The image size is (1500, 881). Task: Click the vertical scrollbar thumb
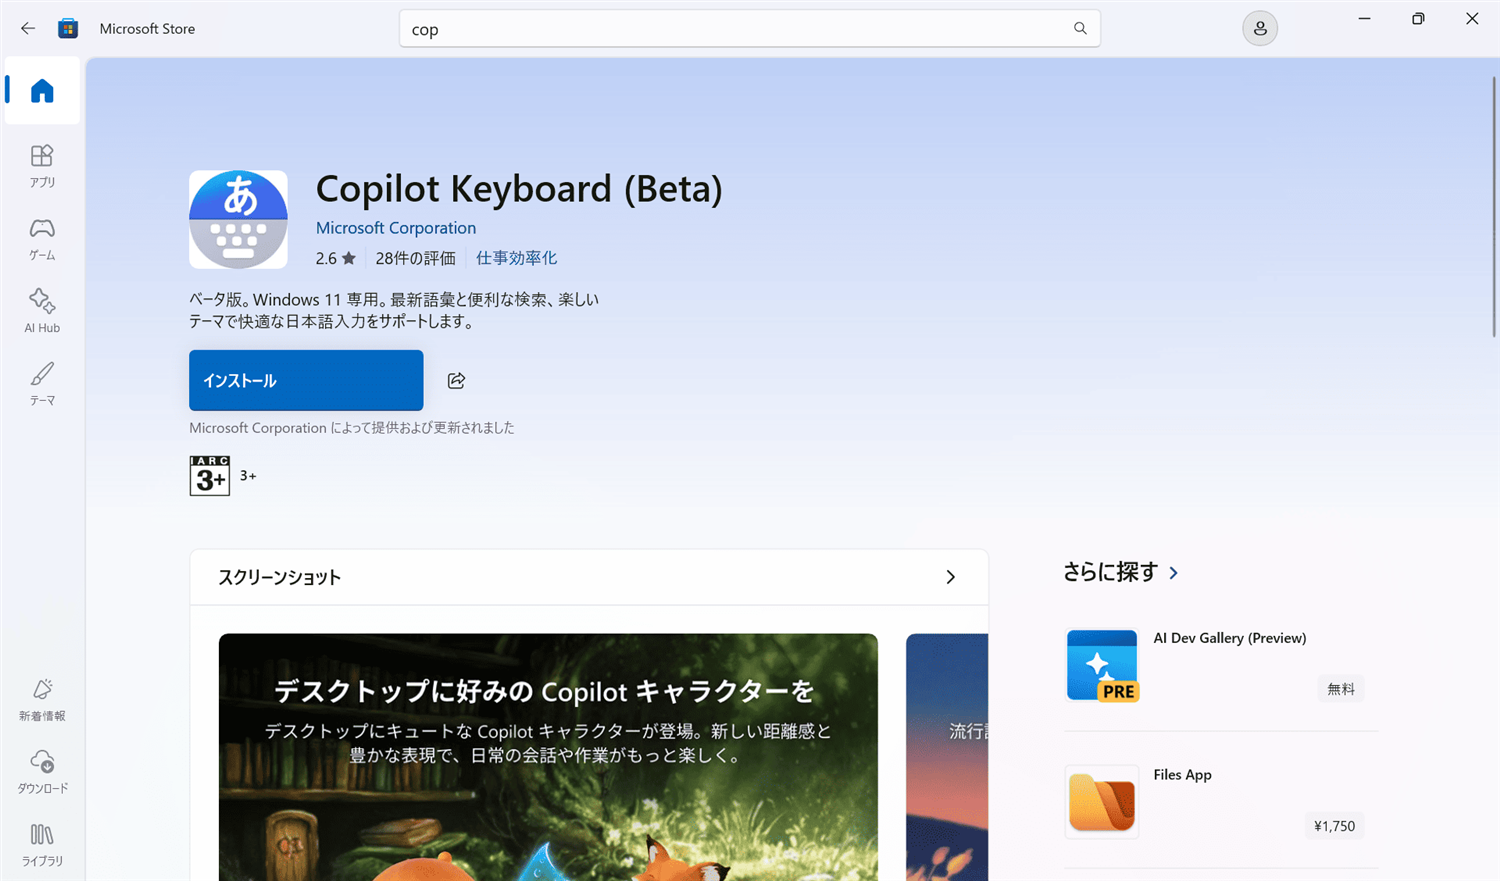[x=1493, y=207]
